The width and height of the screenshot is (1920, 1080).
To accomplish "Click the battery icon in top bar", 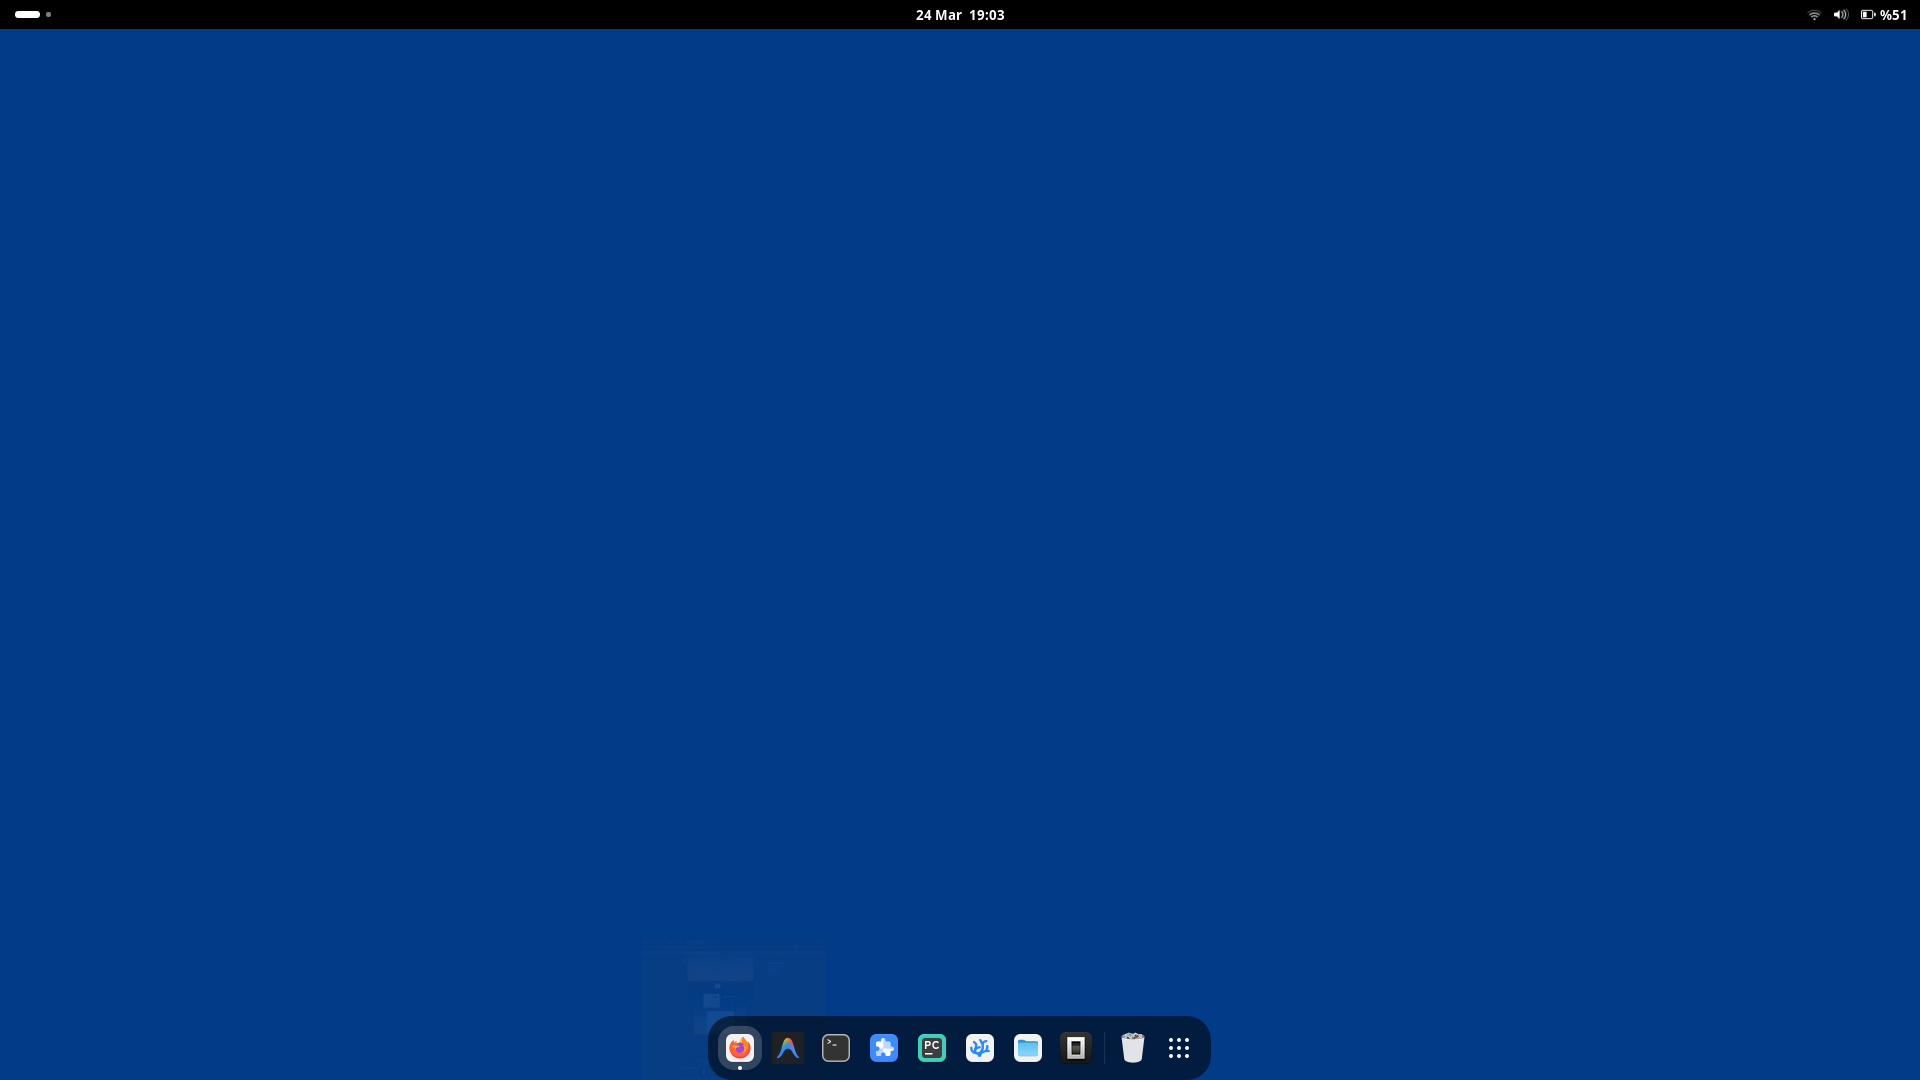I will click(x=1867, y=15).
